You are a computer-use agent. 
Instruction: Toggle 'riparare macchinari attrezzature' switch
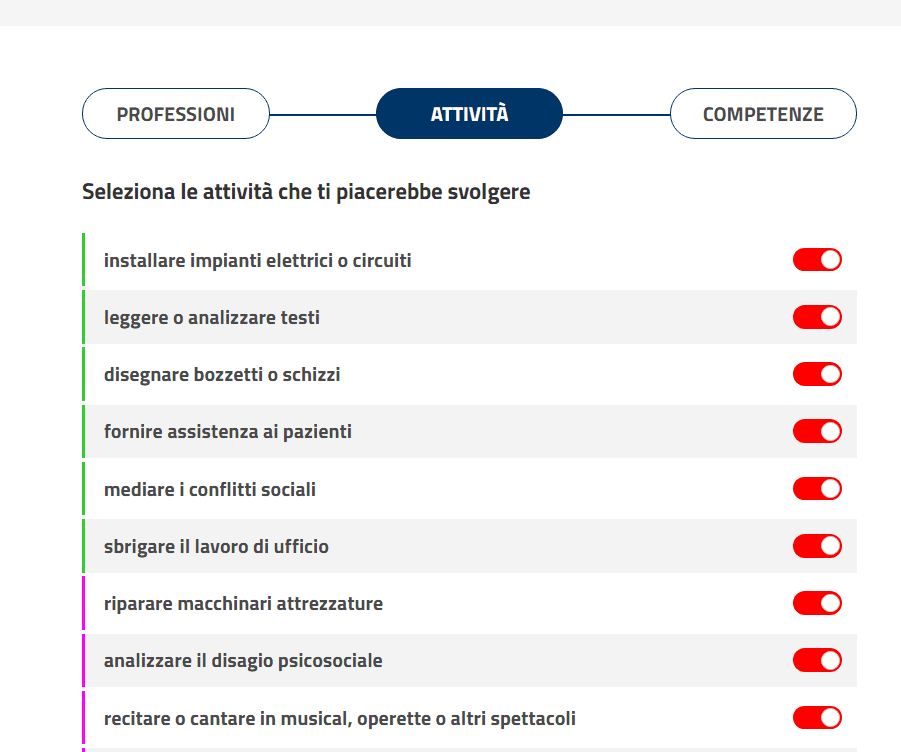(x=817, y=603)
